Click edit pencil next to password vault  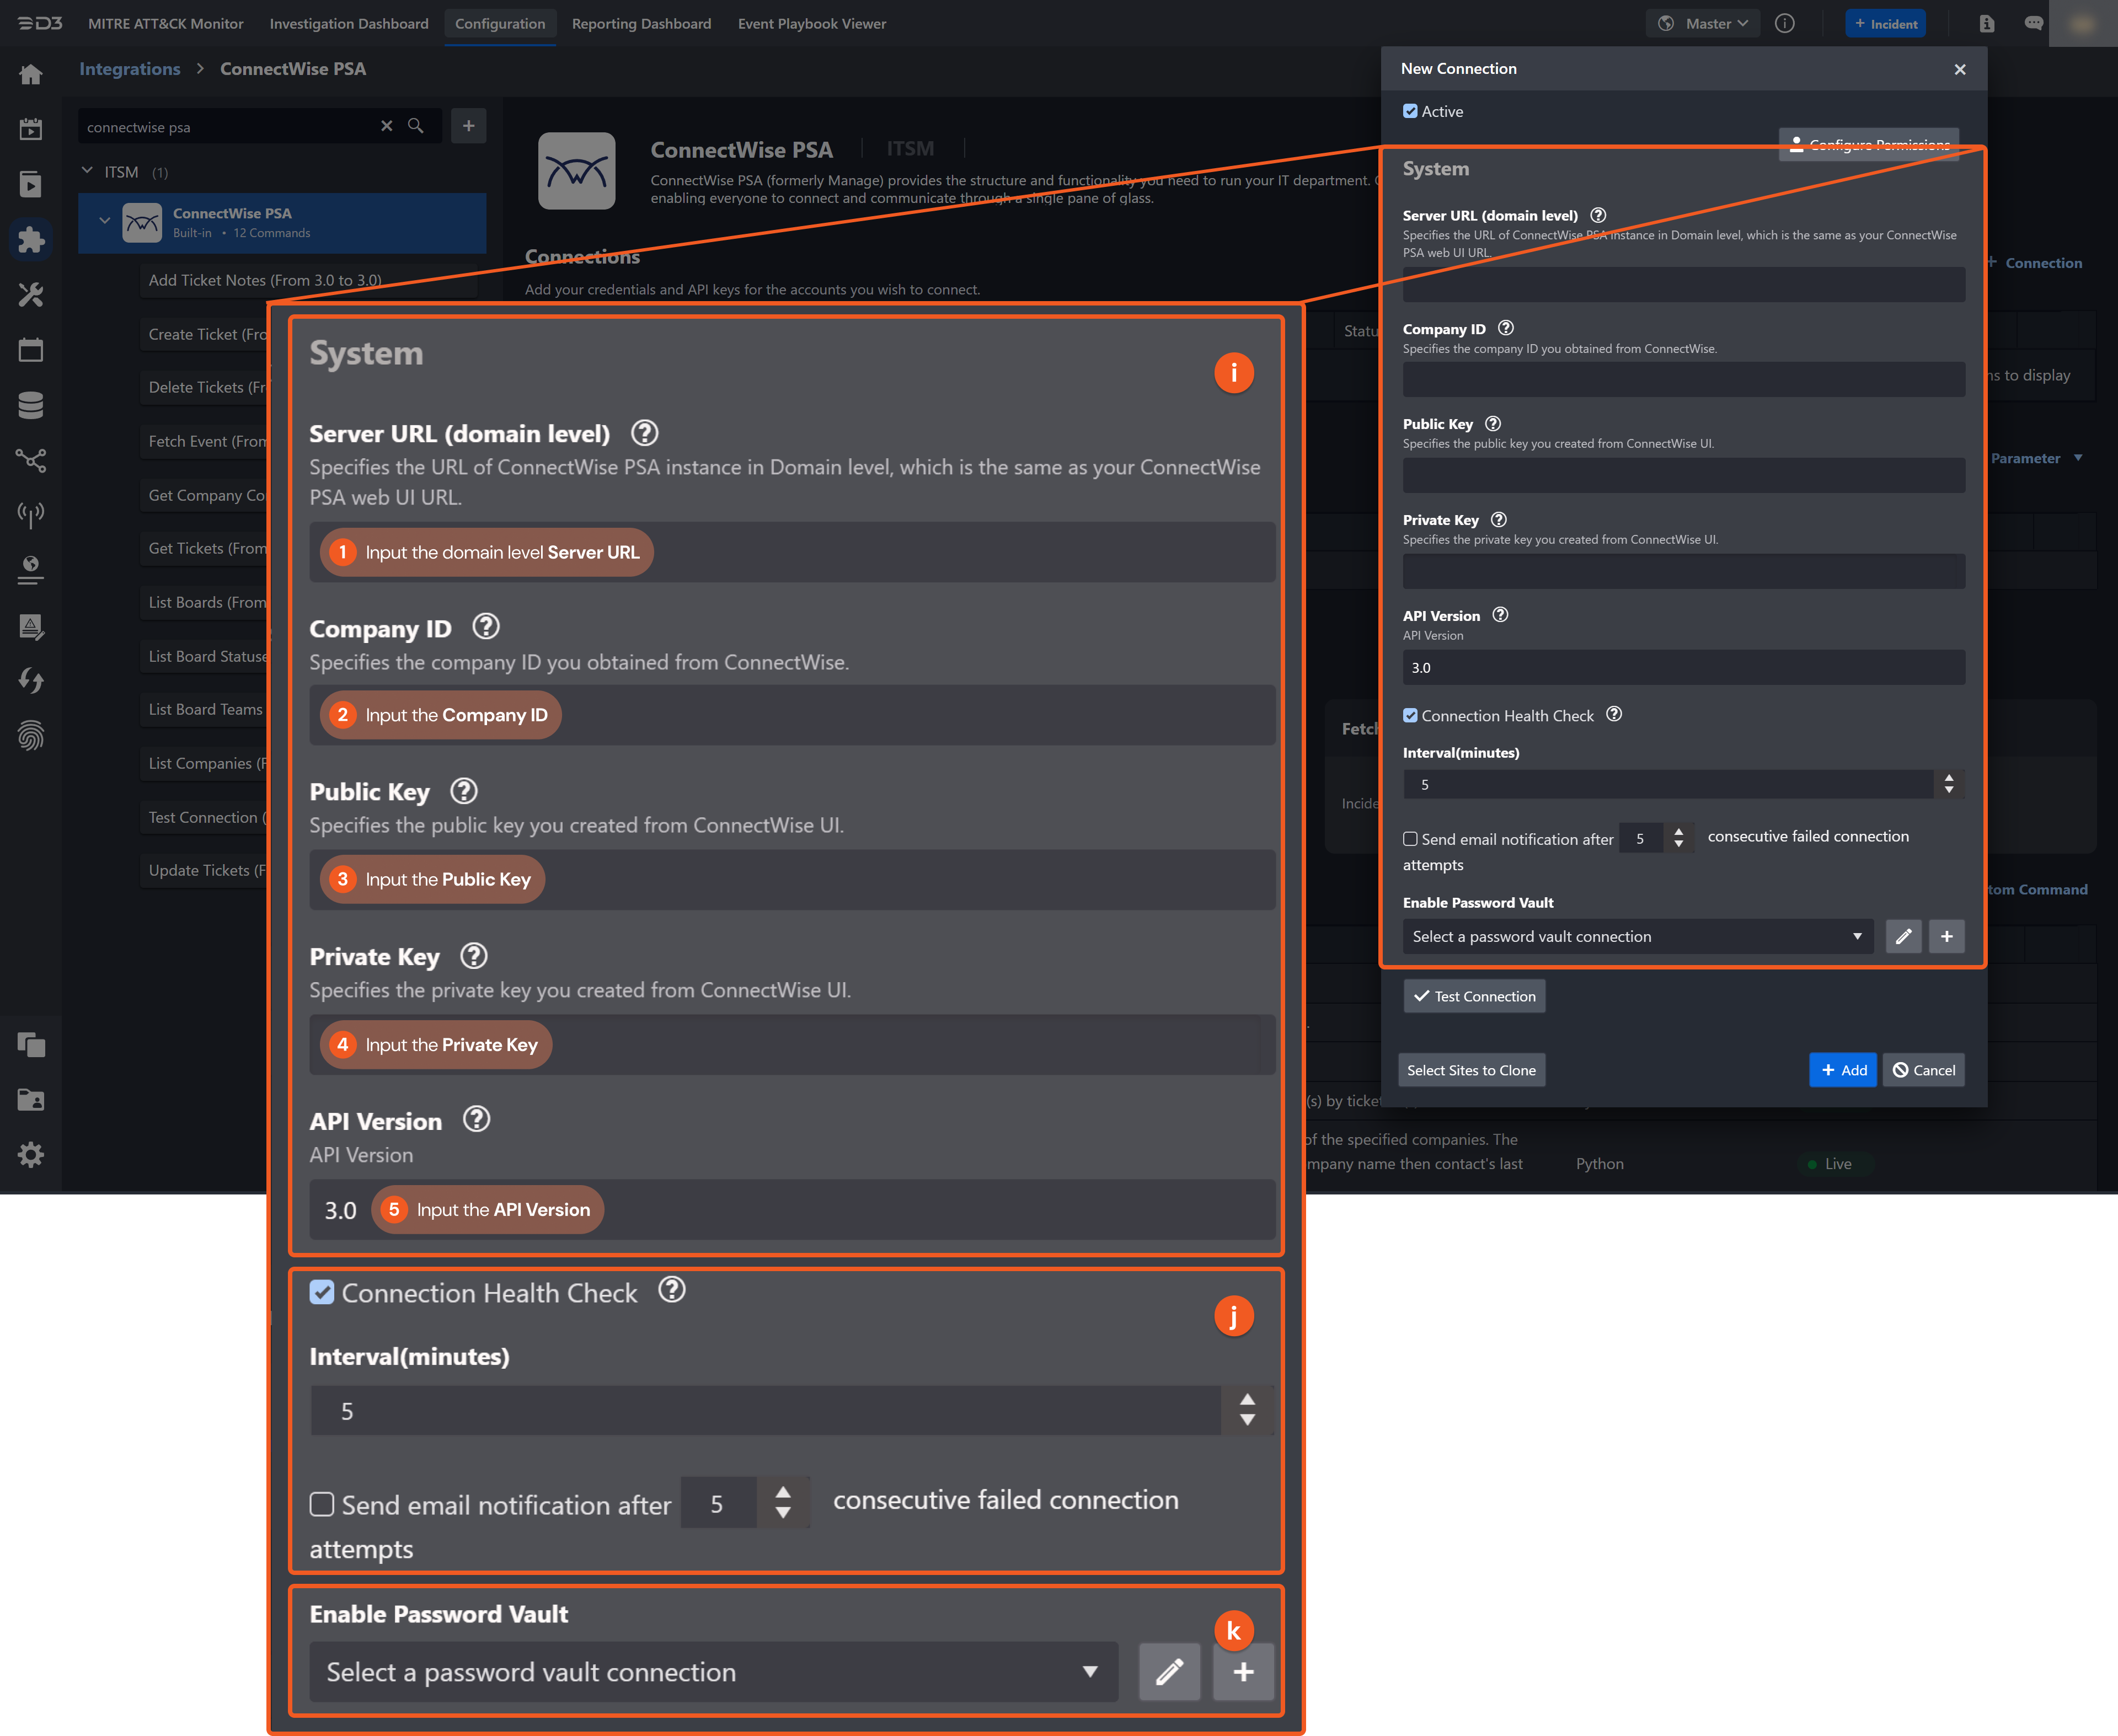click(x=1903, y=936)
